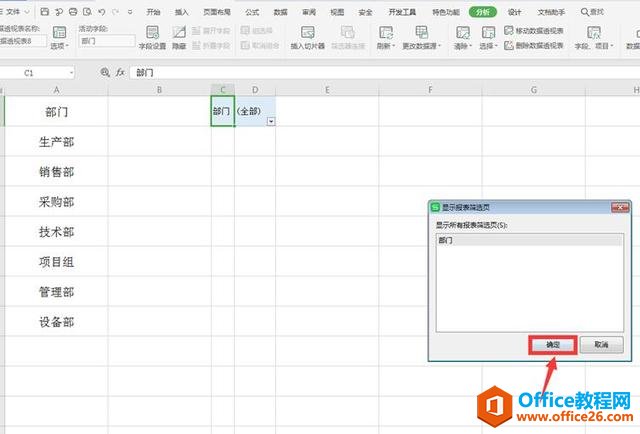The image size is (640, 434).
Task: Click the Print Preview icon
Action: point(87,12)
